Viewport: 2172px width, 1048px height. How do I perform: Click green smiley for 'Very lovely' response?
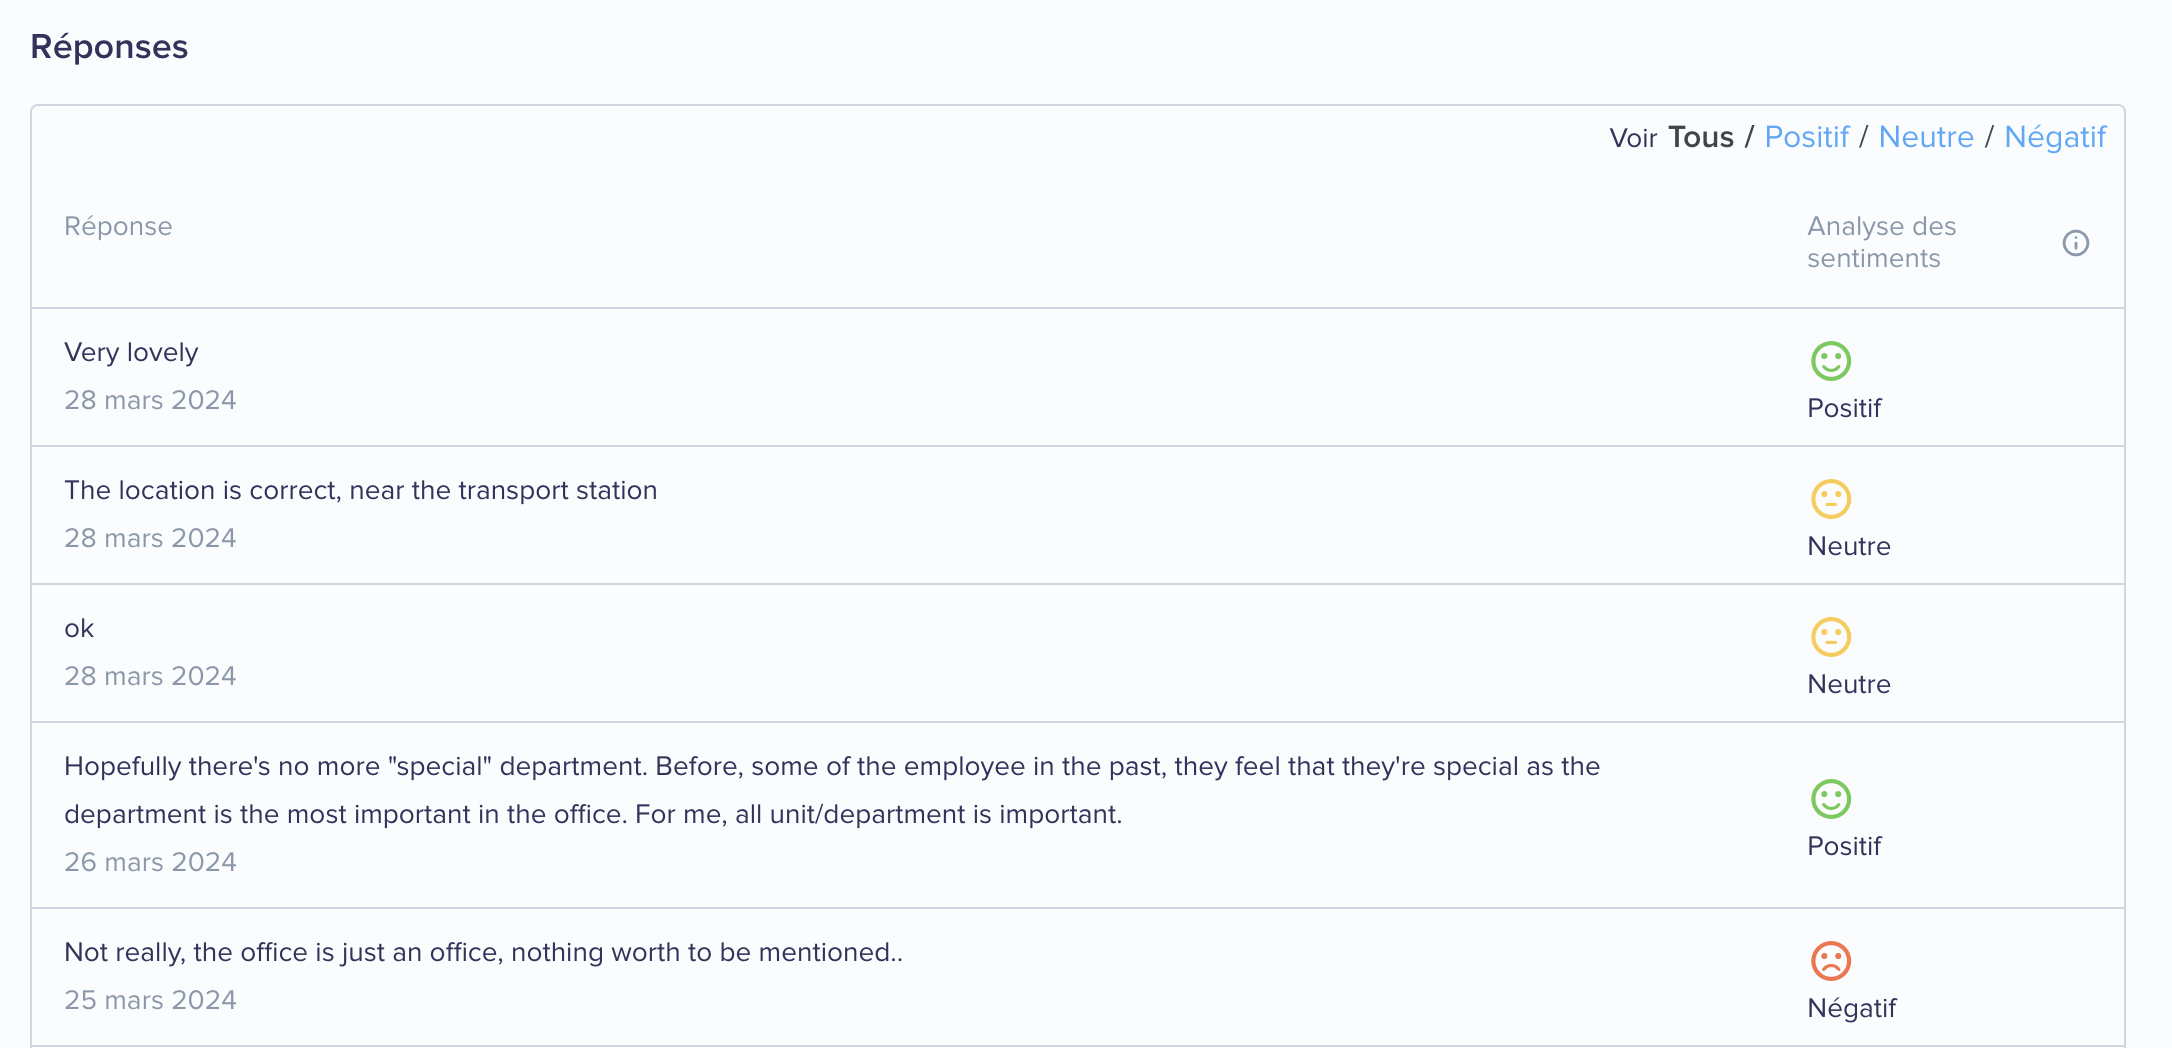[x=1831, y=361]
